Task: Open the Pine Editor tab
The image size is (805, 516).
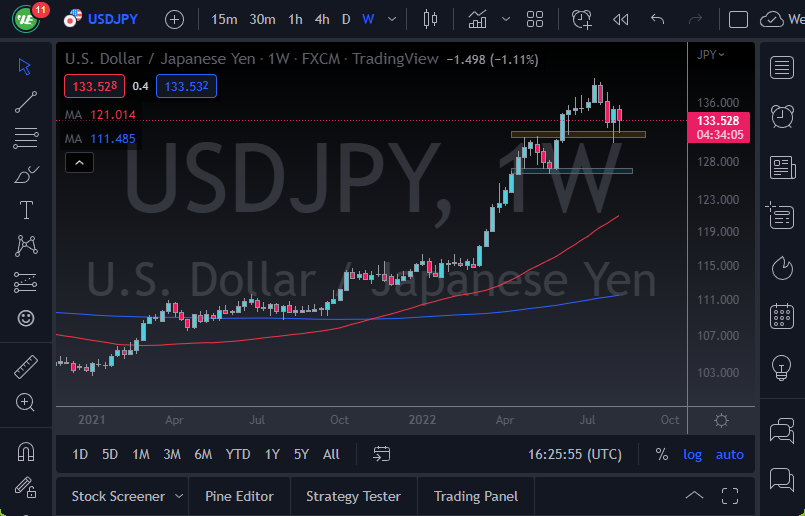Action: pos(239,496)
